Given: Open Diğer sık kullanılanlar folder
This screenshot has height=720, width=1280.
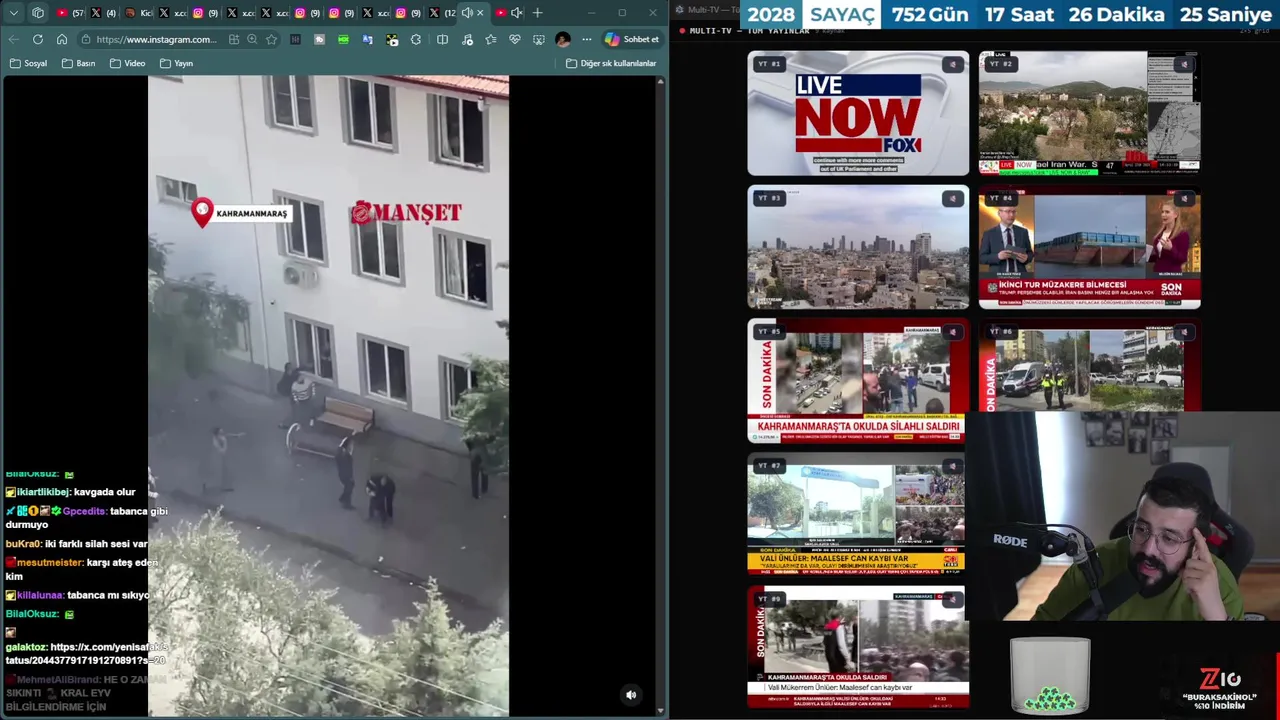Looking at the screenshot, I should [611, 63].
